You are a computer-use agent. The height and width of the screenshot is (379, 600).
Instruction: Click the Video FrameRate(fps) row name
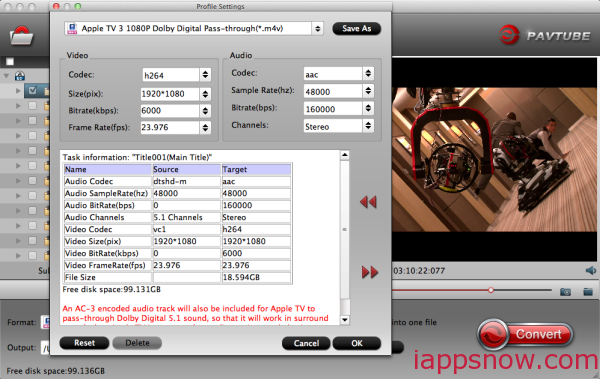[x=108, y=265]
